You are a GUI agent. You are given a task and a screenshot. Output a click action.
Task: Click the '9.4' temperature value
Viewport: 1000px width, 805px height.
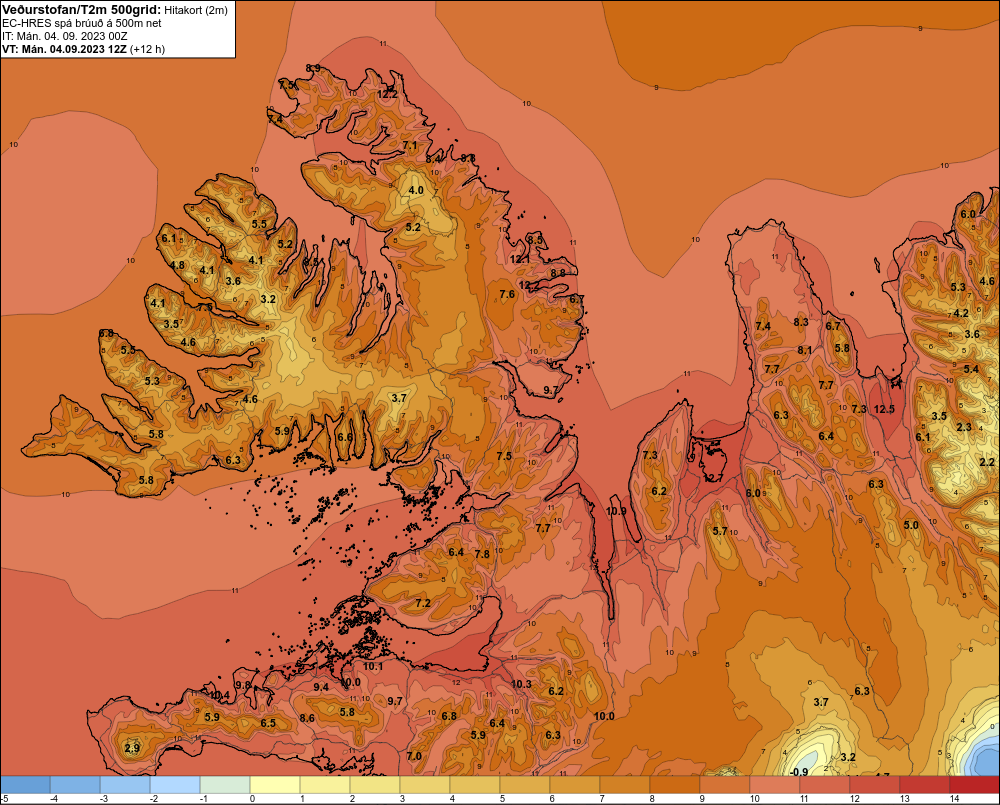[321, 687]
